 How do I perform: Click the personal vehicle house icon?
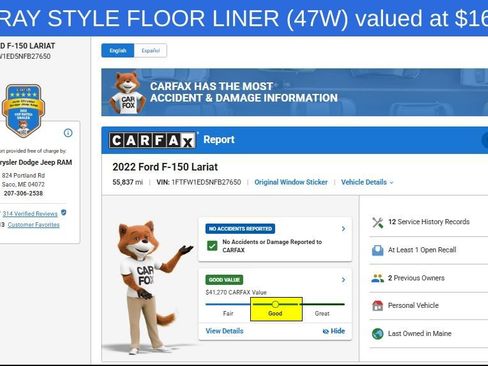pos(378,305)
